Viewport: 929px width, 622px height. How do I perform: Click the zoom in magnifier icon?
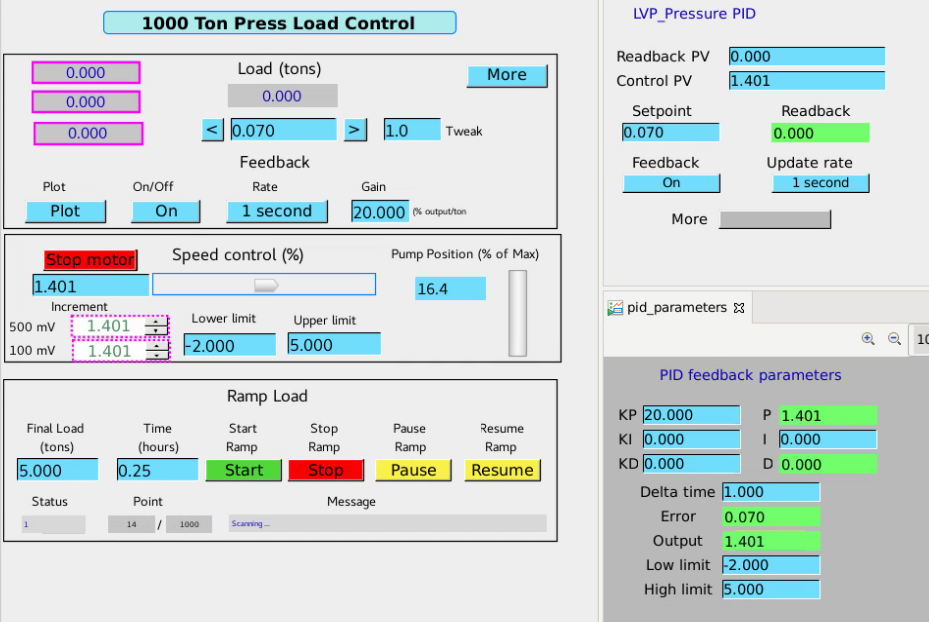[868, 339]
